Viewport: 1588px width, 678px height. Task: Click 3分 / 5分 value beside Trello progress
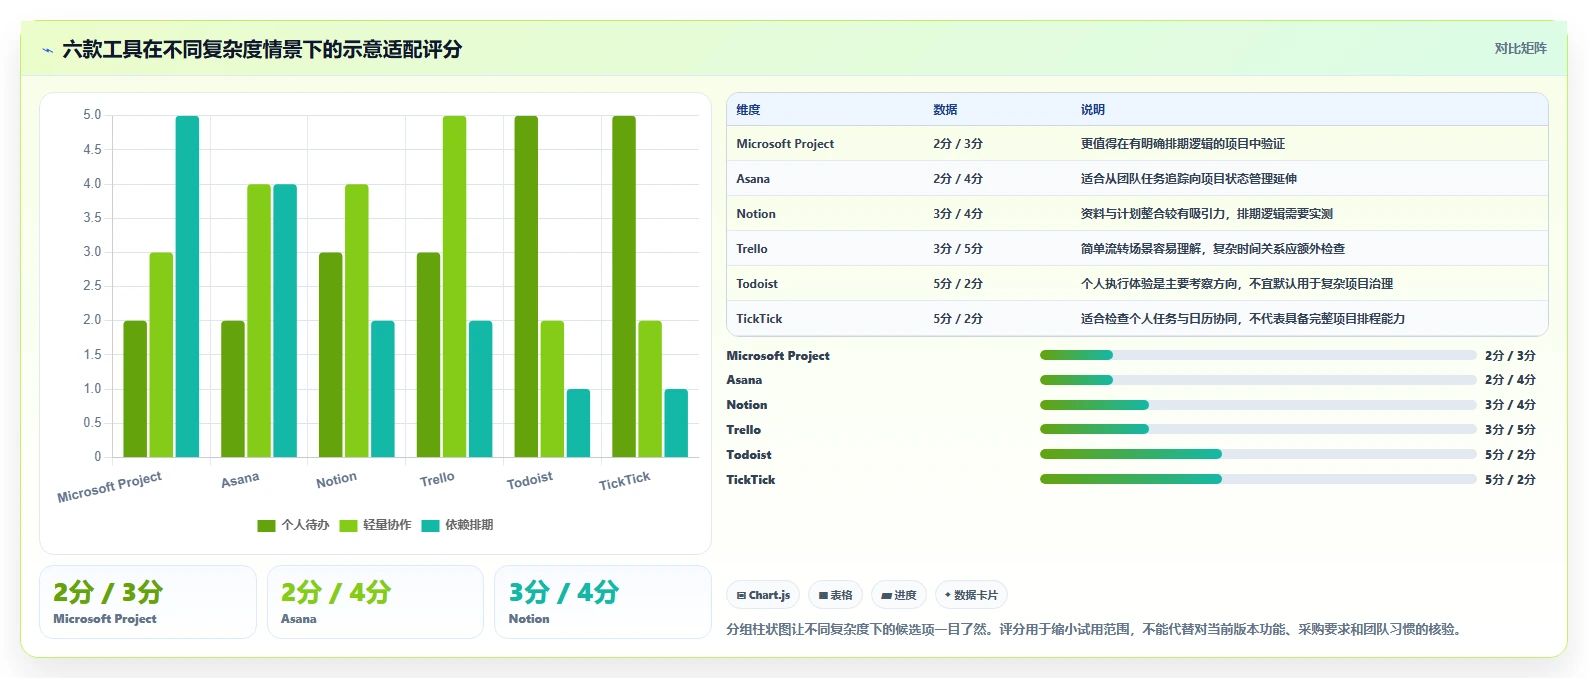(1510, 430)
